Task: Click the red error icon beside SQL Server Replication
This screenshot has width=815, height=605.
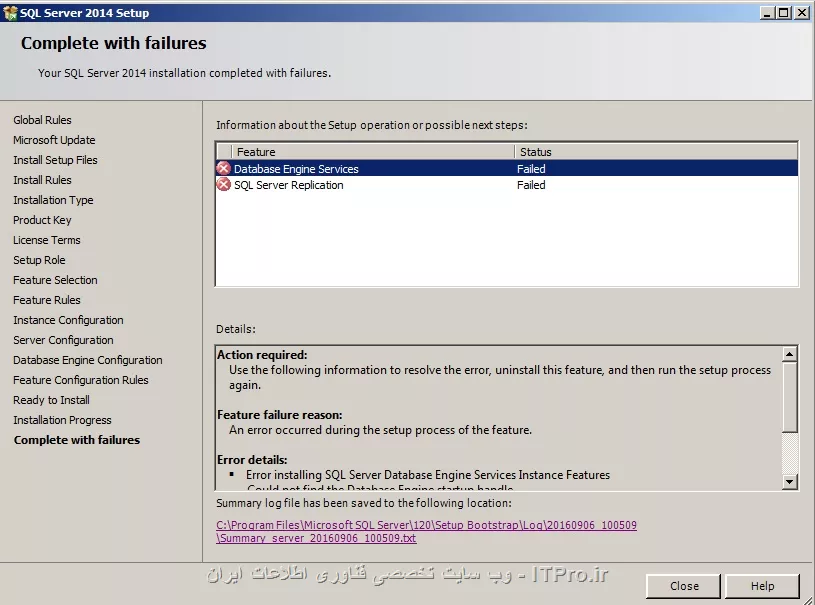Action: (x=224, y=185)
